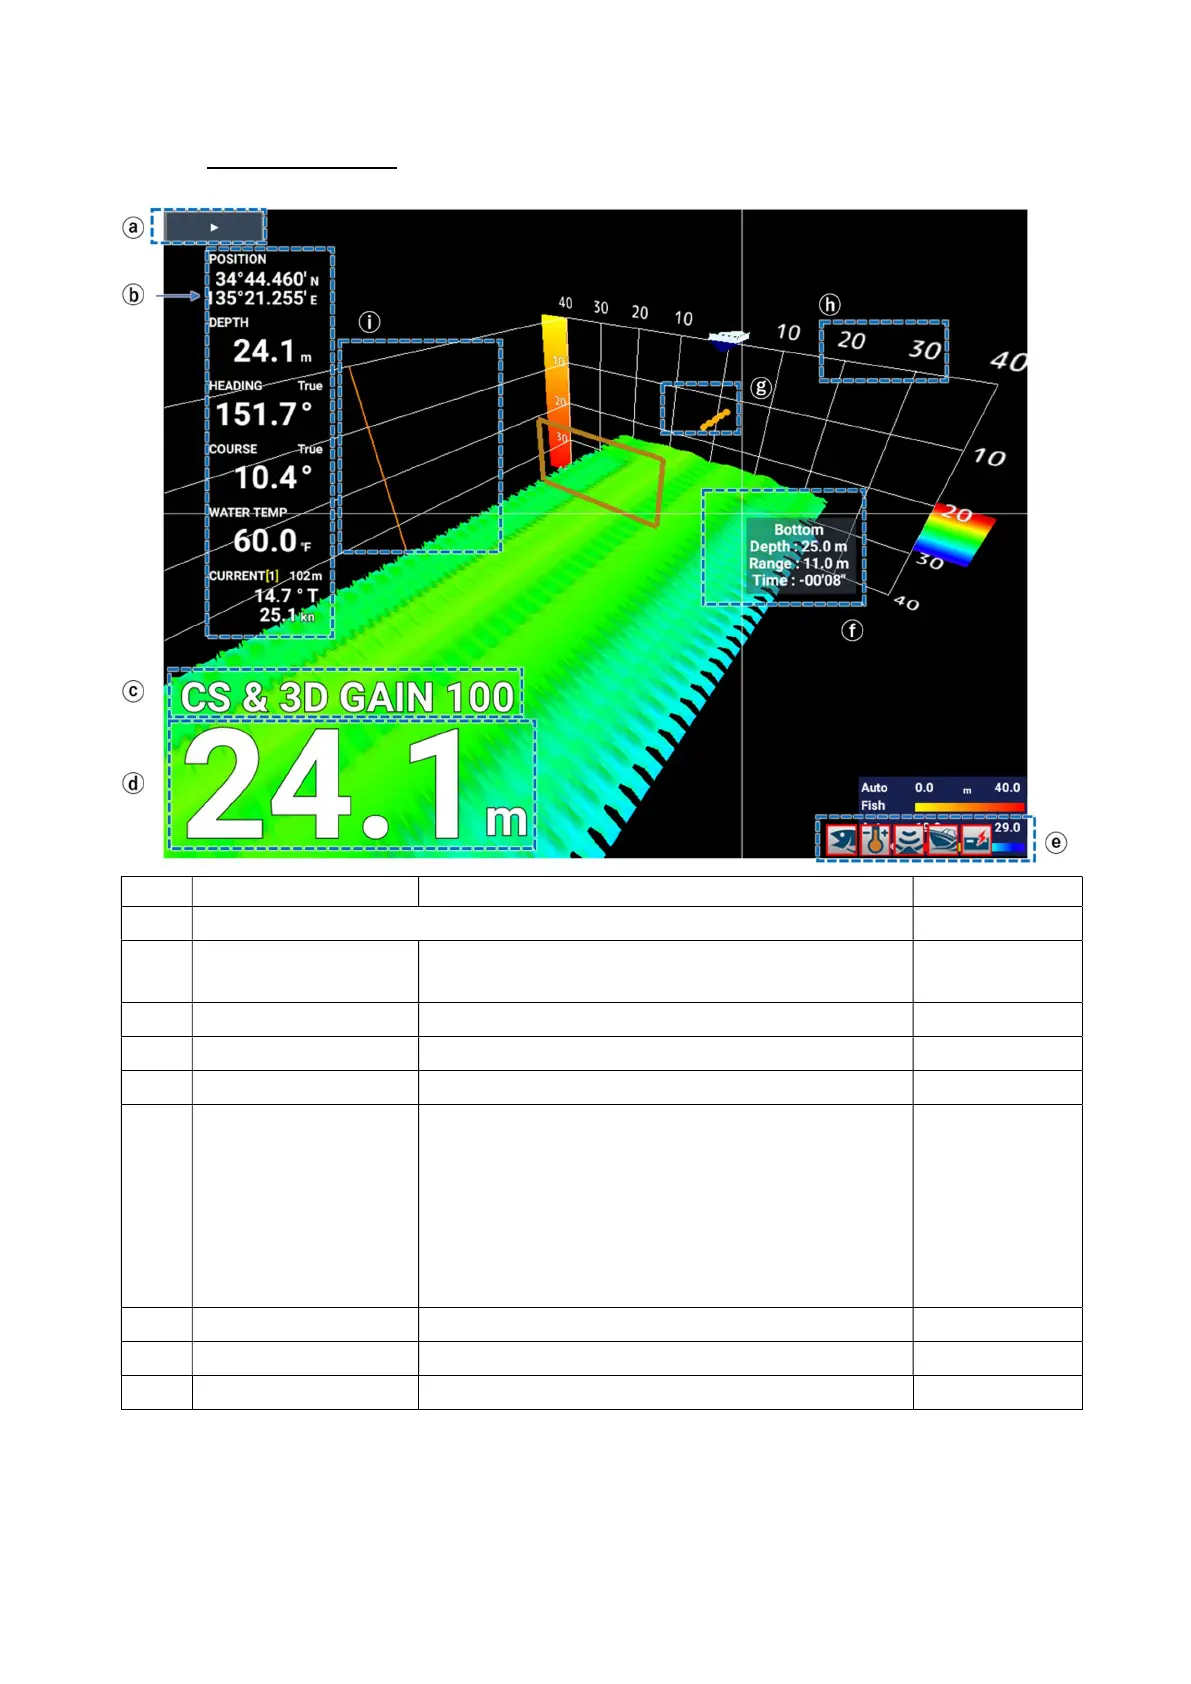Image resolution: width=1191 pixels, height=1684 pixels.
Task: Click the sonar signal waves icon
Action: click(909, 840)
